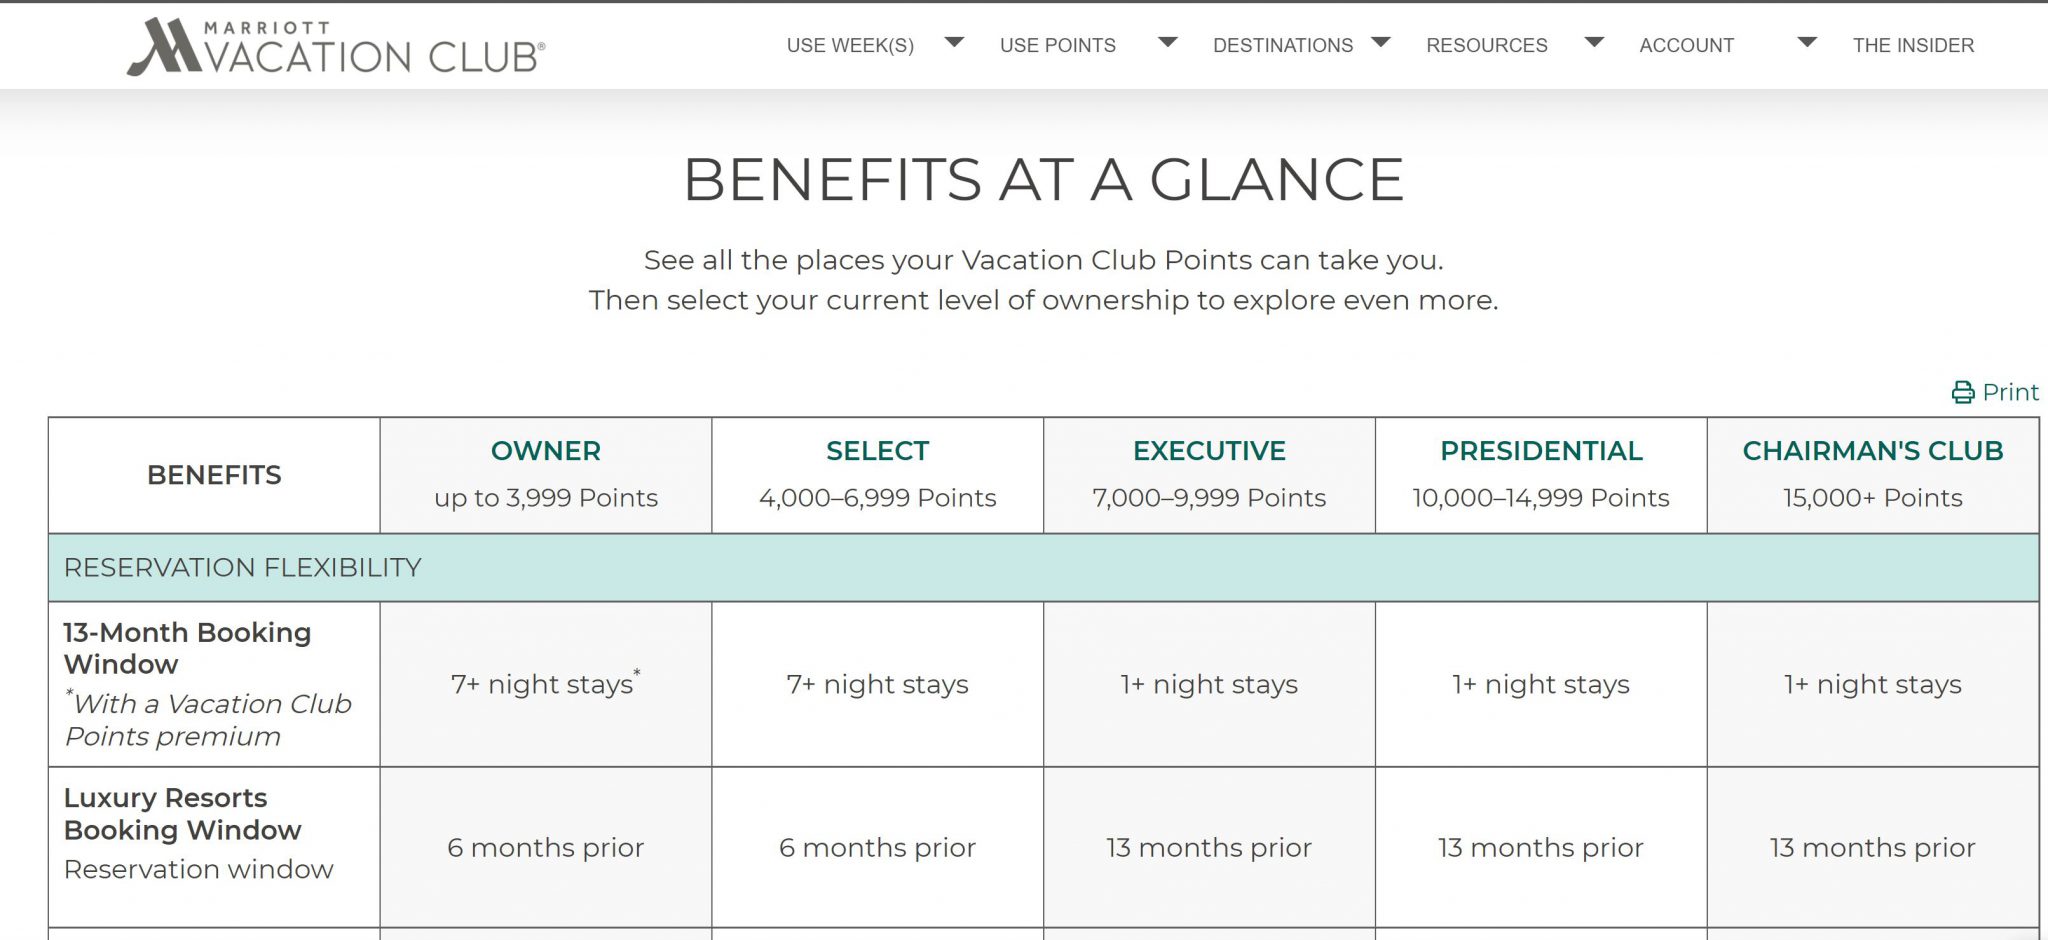This screenshot has width=2048, height=940.
Task: Open the USE POINTS dropdown arrow
Action: (x=1167, y=42)
